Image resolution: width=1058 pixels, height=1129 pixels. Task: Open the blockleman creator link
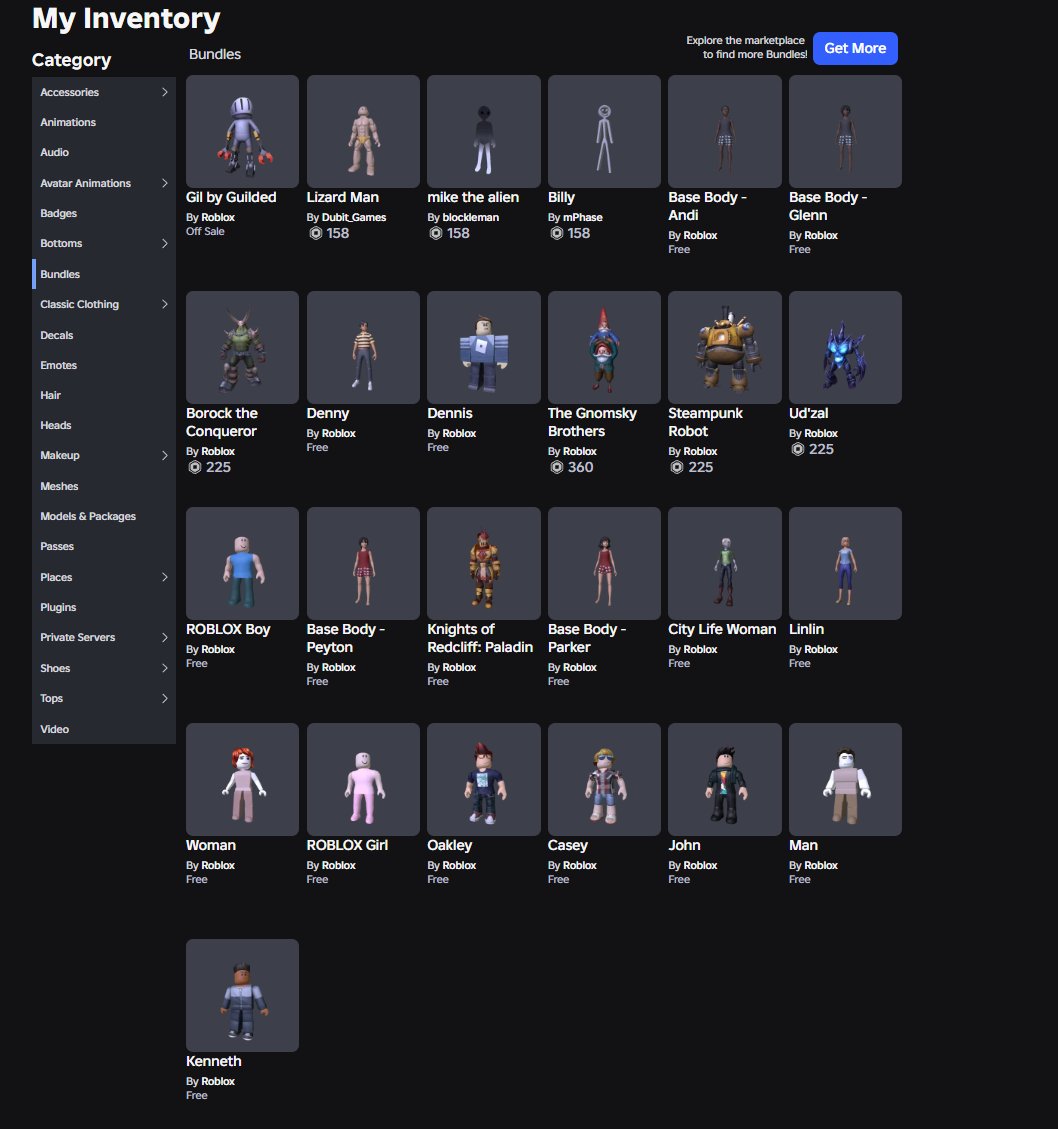pyautogui.click(x=470, y=217)
